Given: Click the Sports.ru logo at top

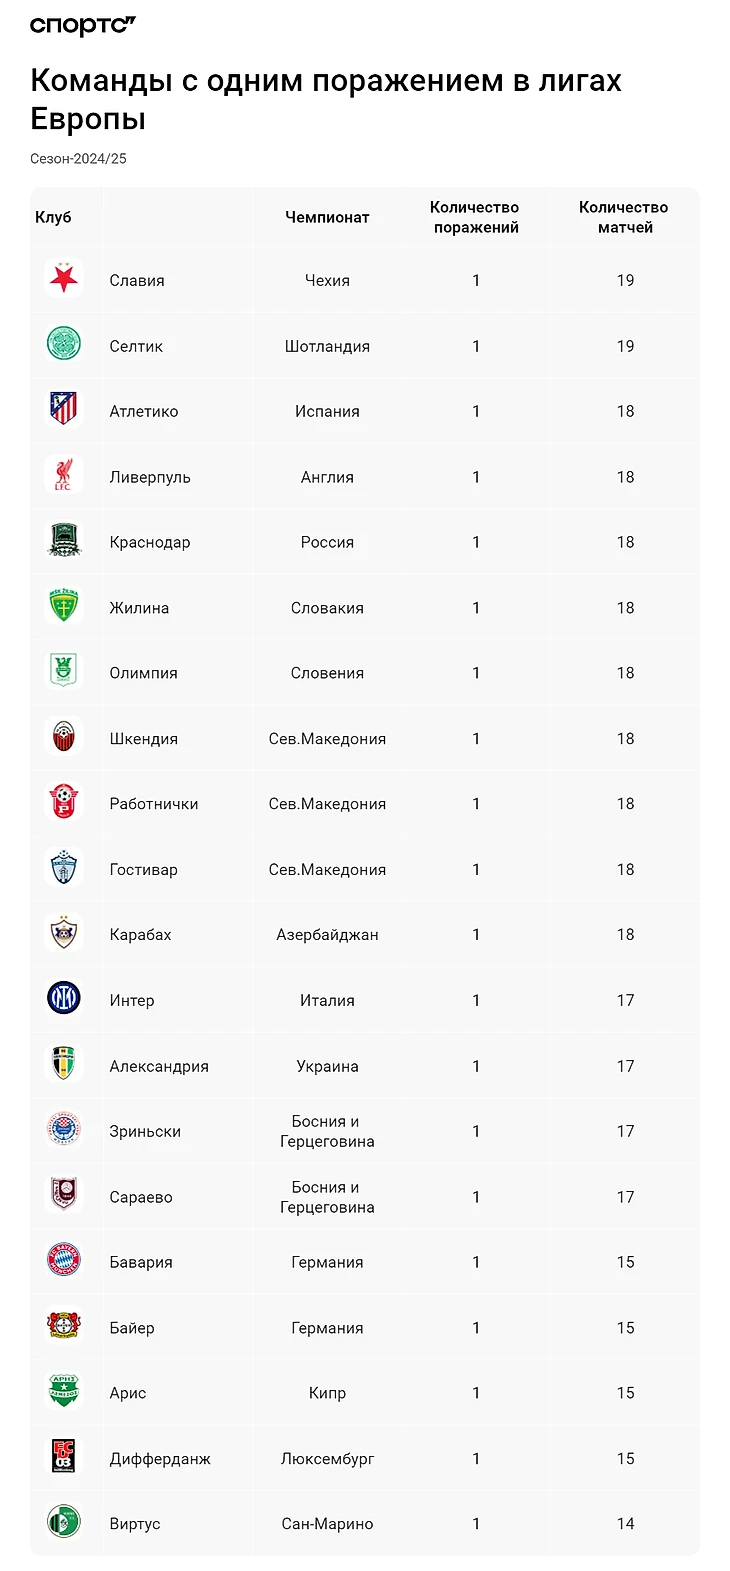Looking at the screenshot, I should click(x=82, y=26).
